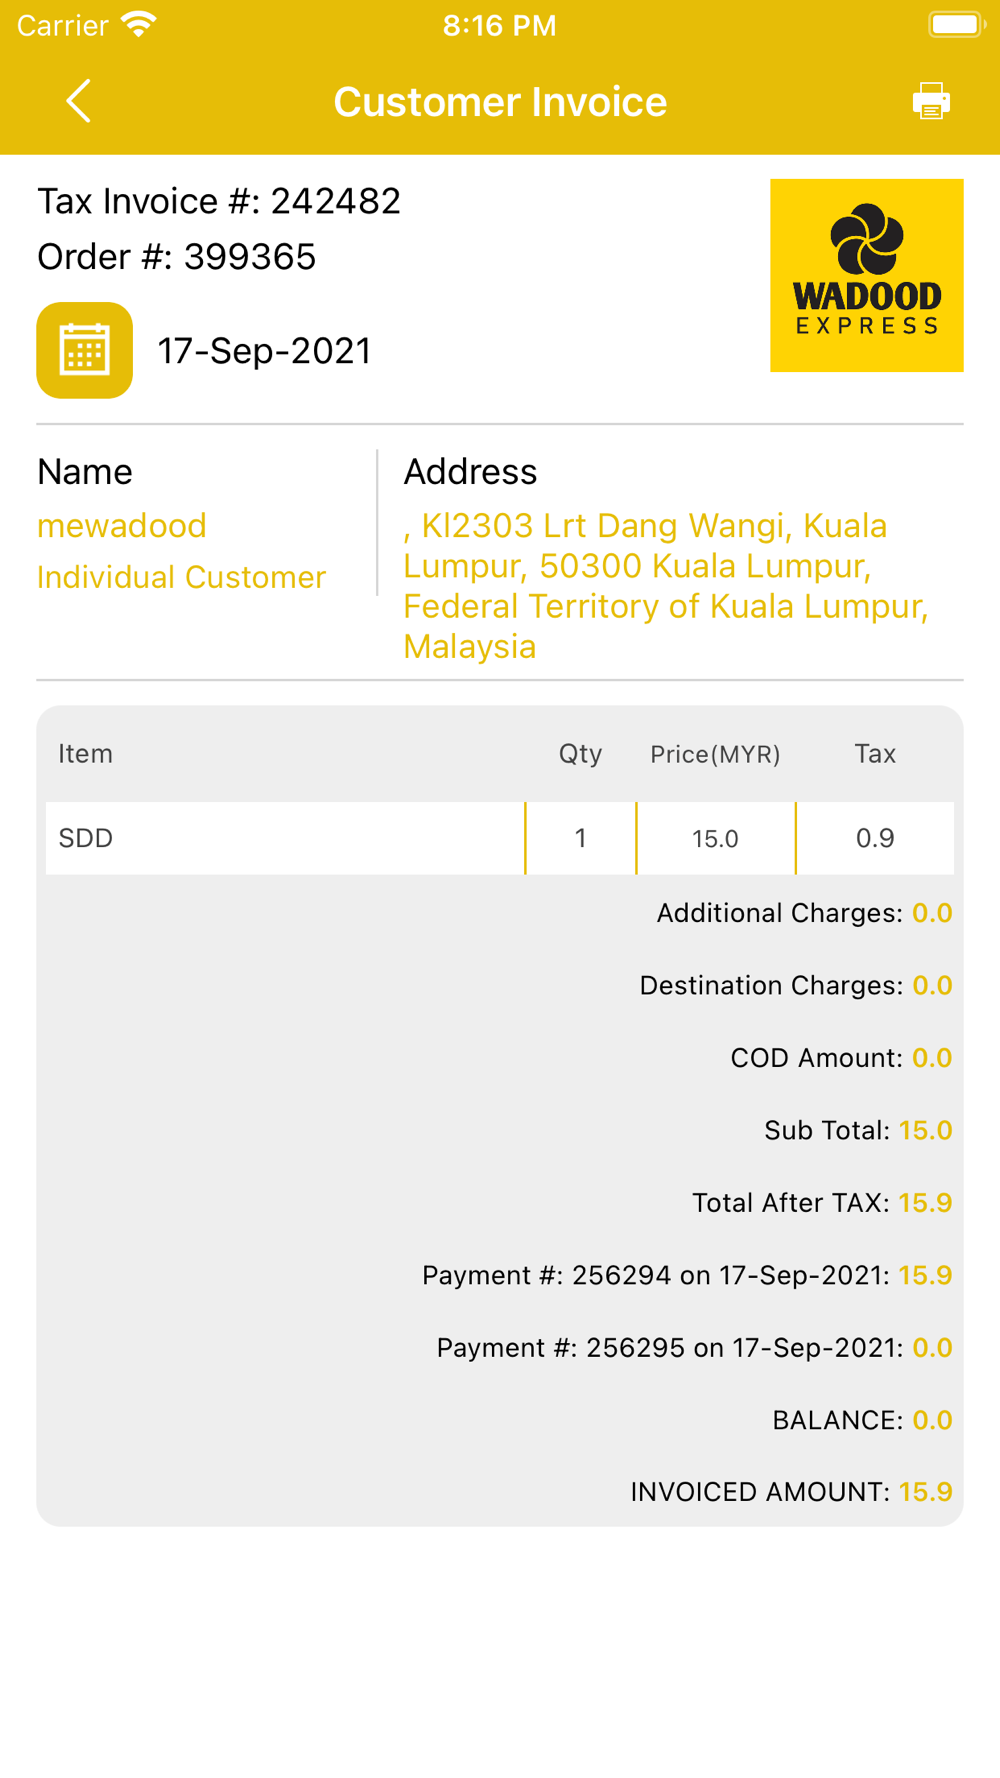Tap Destination Charges line
The width and height of the screenshot is (1000, 1778).
point(796,985)
